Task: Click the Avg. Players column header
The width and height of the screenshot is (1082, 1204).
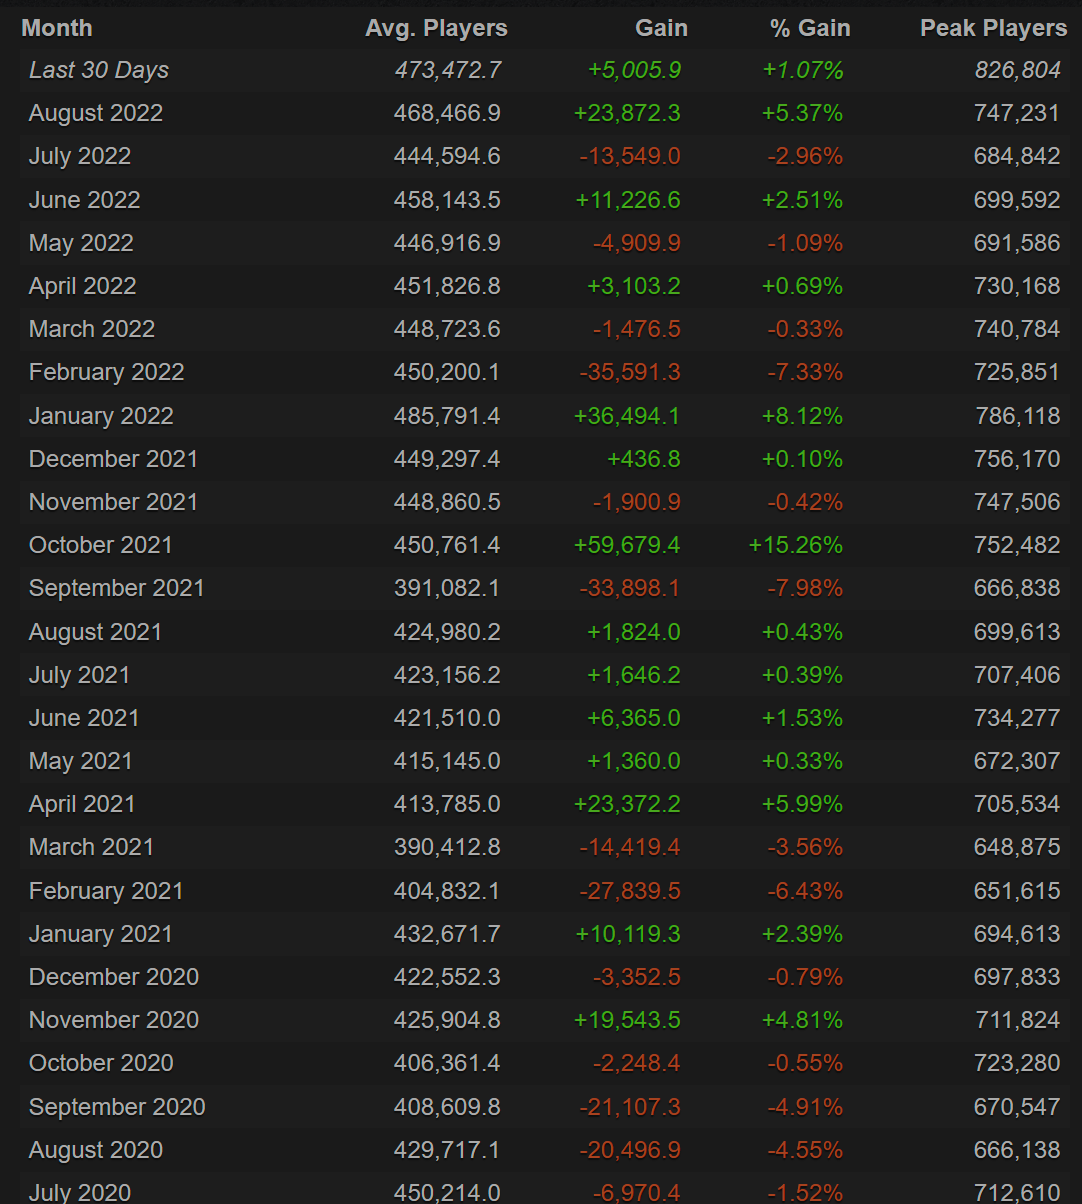Action: (x=436, y=28)
